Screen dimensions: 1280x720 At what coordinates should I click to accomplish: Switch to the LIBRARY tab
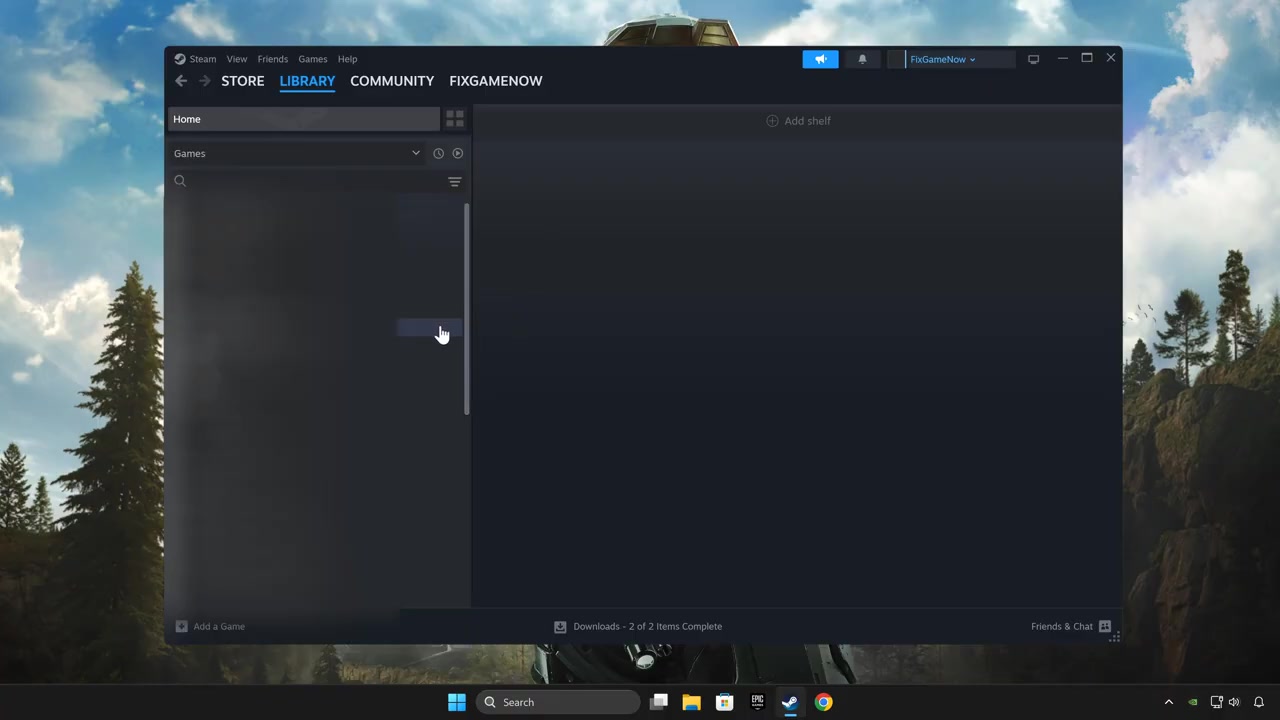tap(307, 81)
